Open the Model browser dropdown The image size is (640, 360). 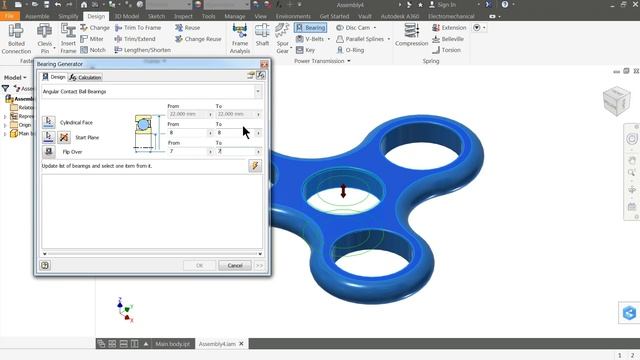point(15,78)
